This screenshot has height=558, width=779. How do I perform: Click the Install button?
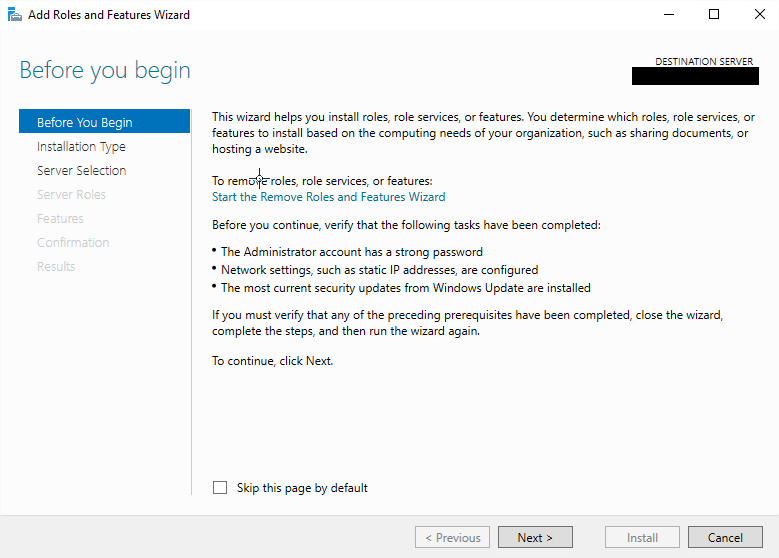(x=642, y=537)
